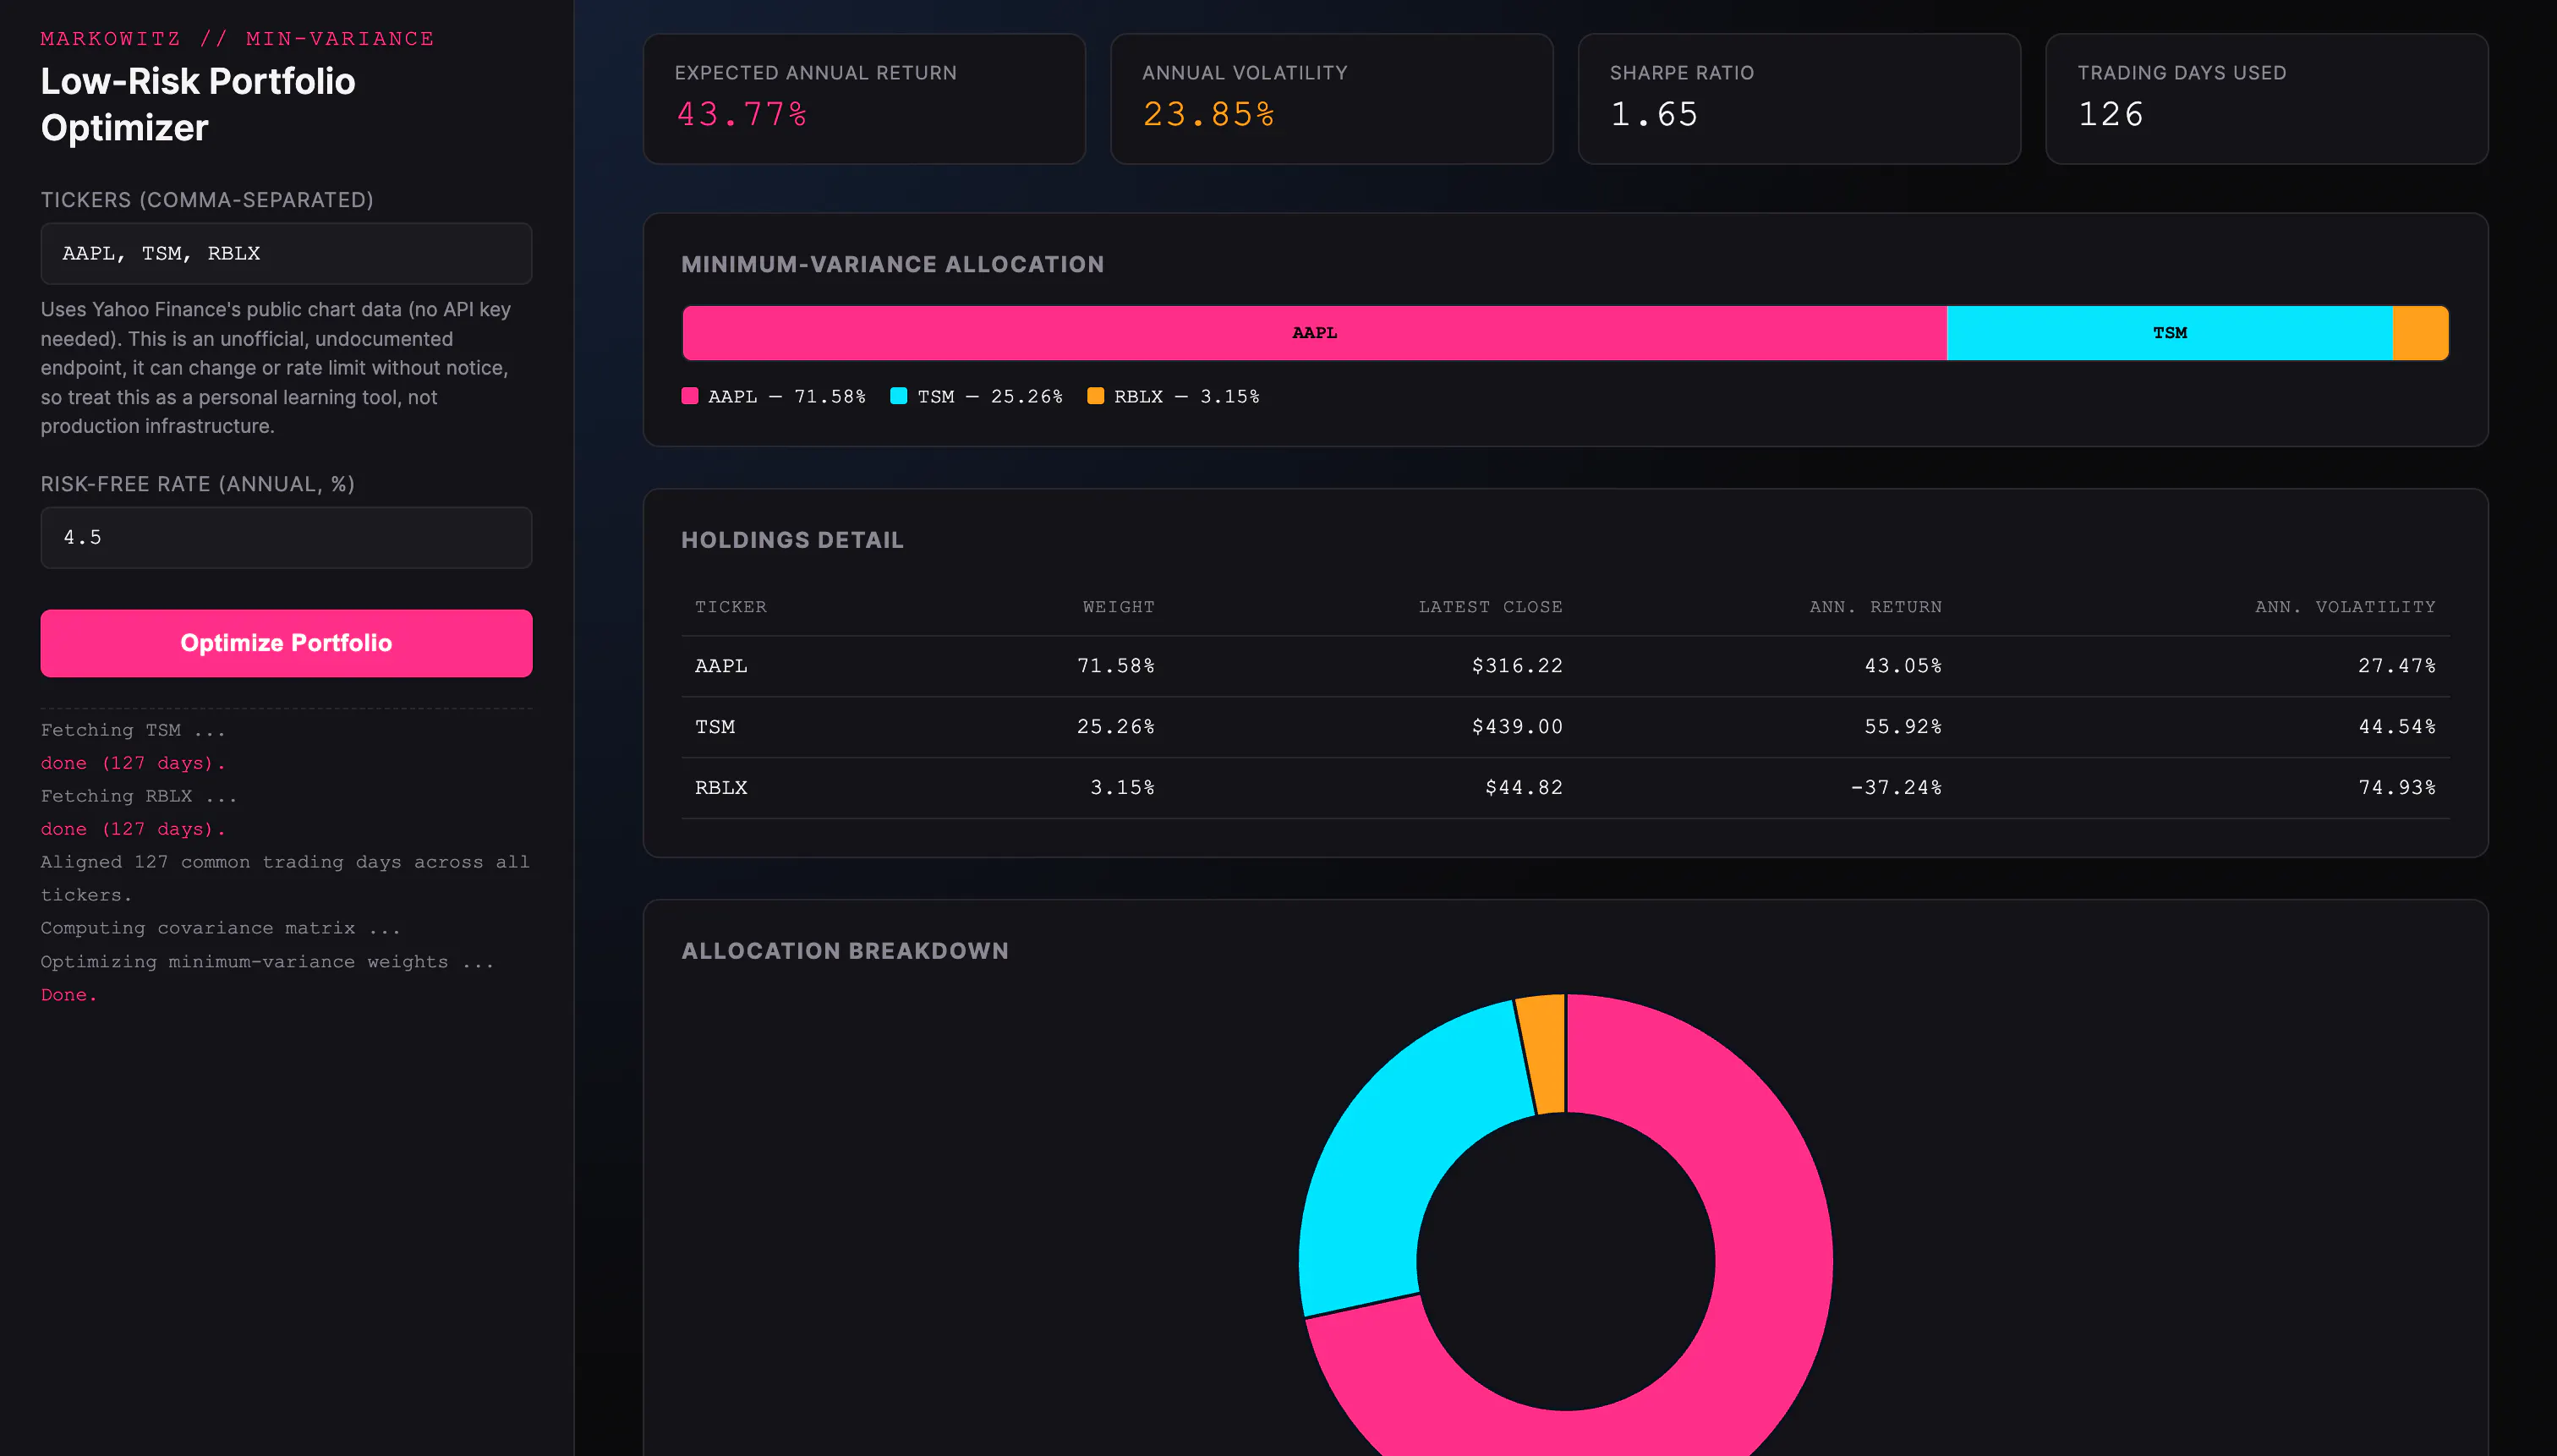Click the 'Fetching RBLX ...' log line
This screenshot has height=1456, width=2557.
click(139, 797)
